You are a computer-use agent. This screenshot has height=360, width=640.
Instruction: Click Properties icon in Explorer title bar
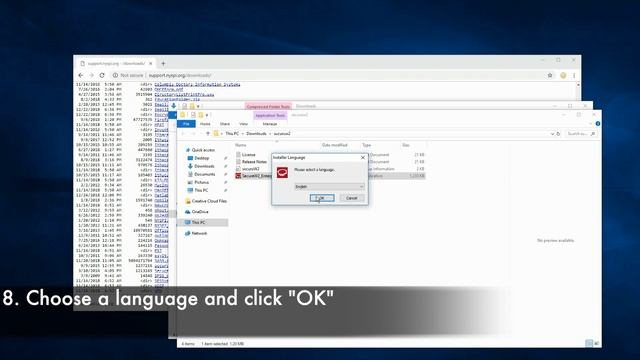(x=193, y=115)
